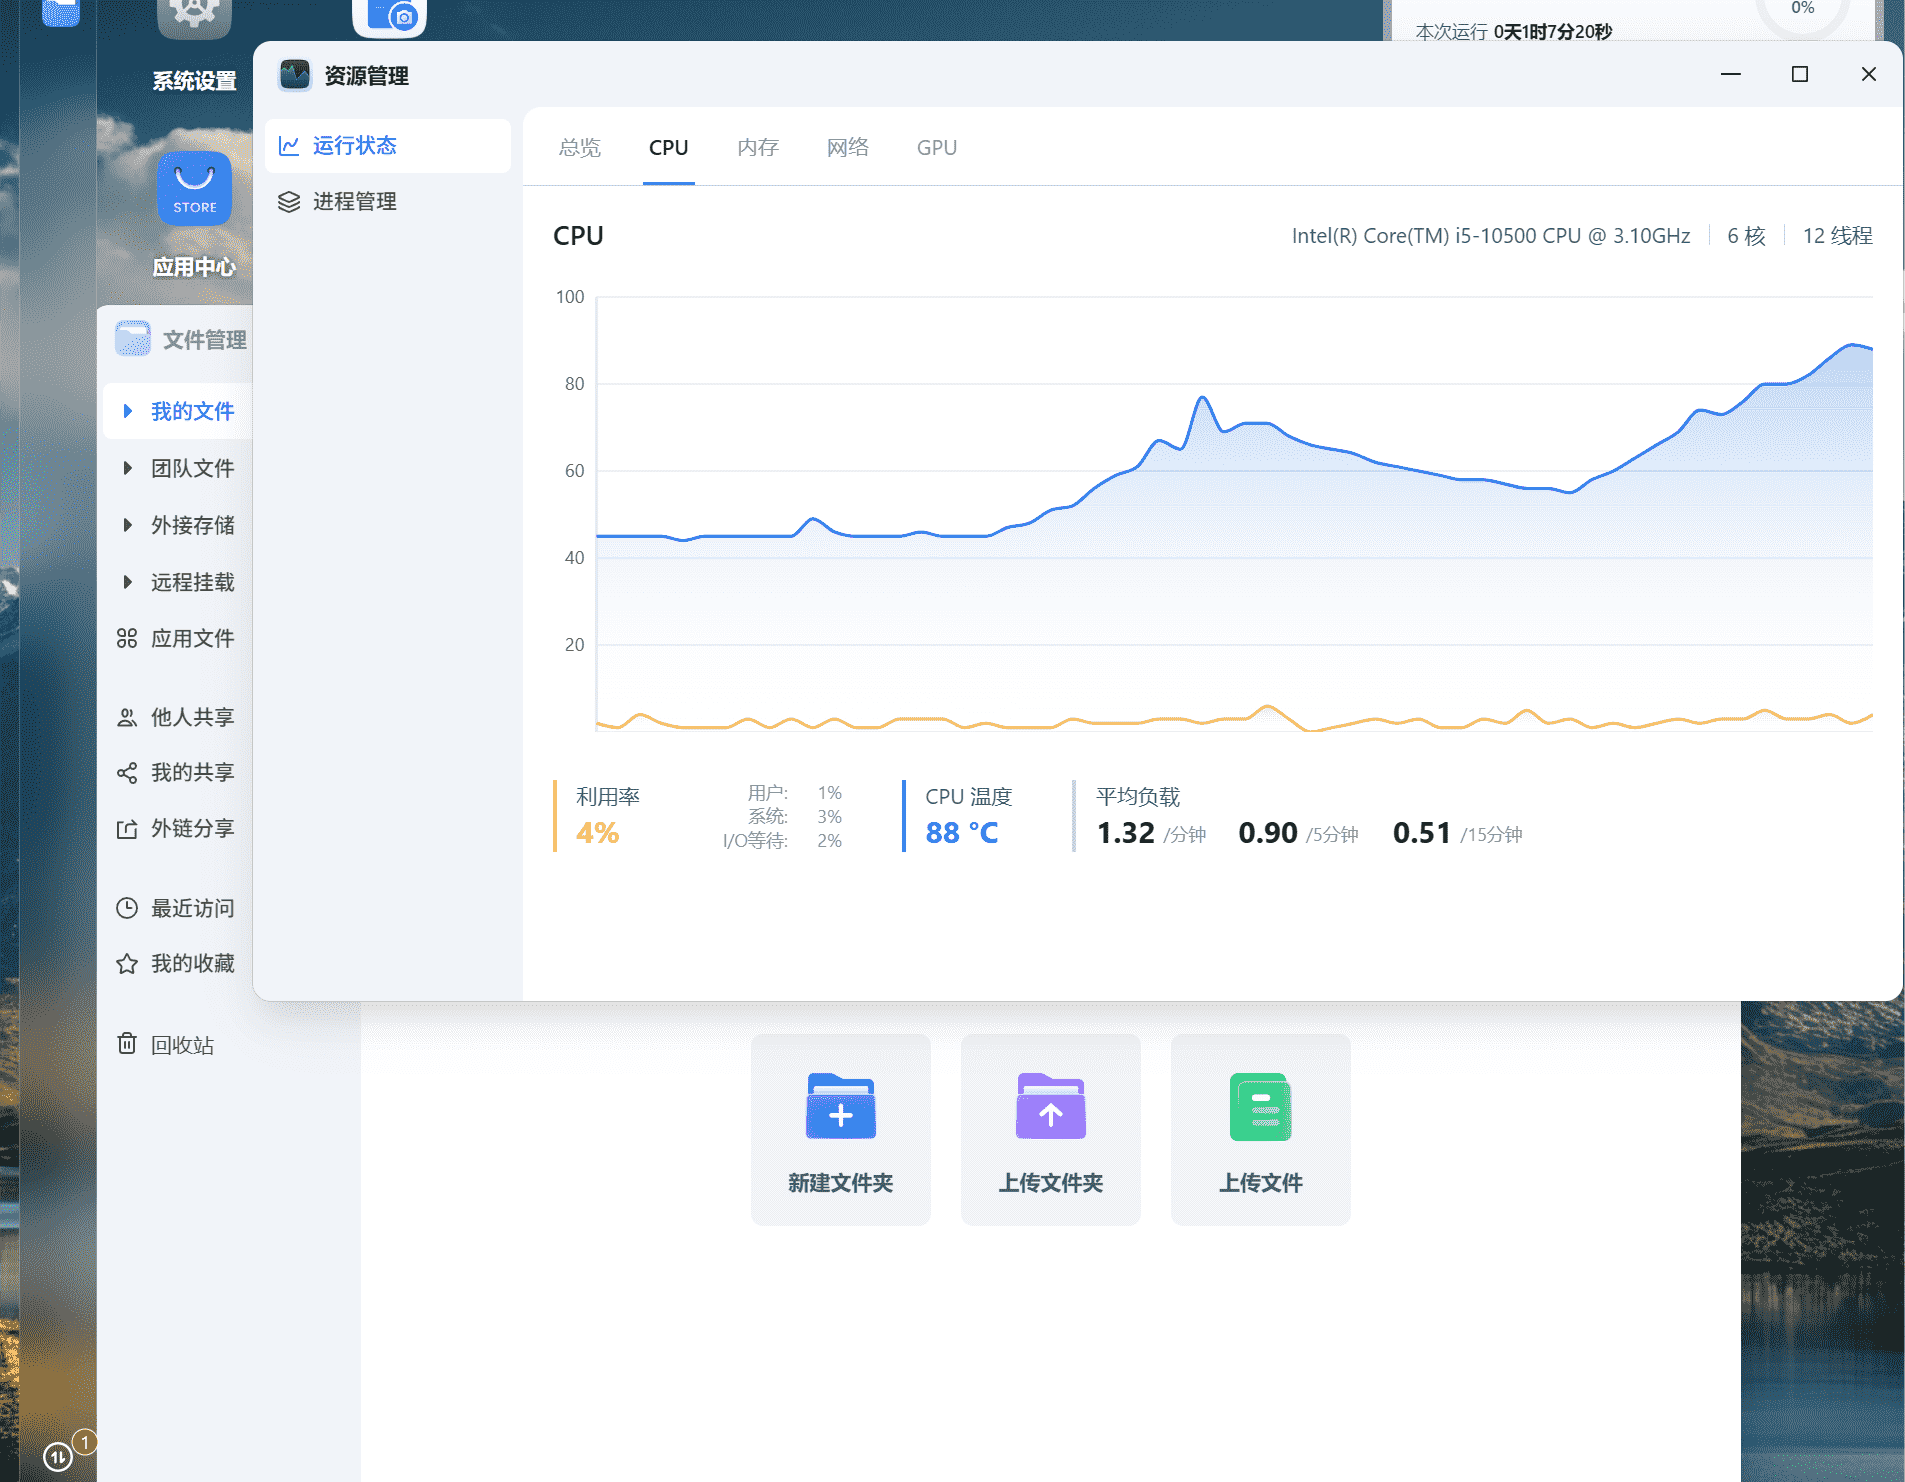The image size is (1905, 1482).
Task: Expand the 团队文件 tree arrow
Action: point(127,468)
